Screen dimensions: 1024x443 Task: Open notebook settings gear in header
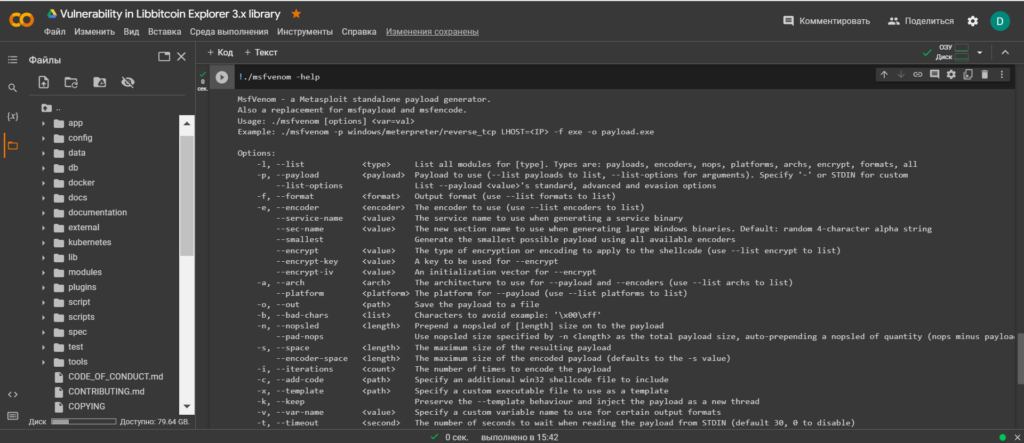[972, 21]
